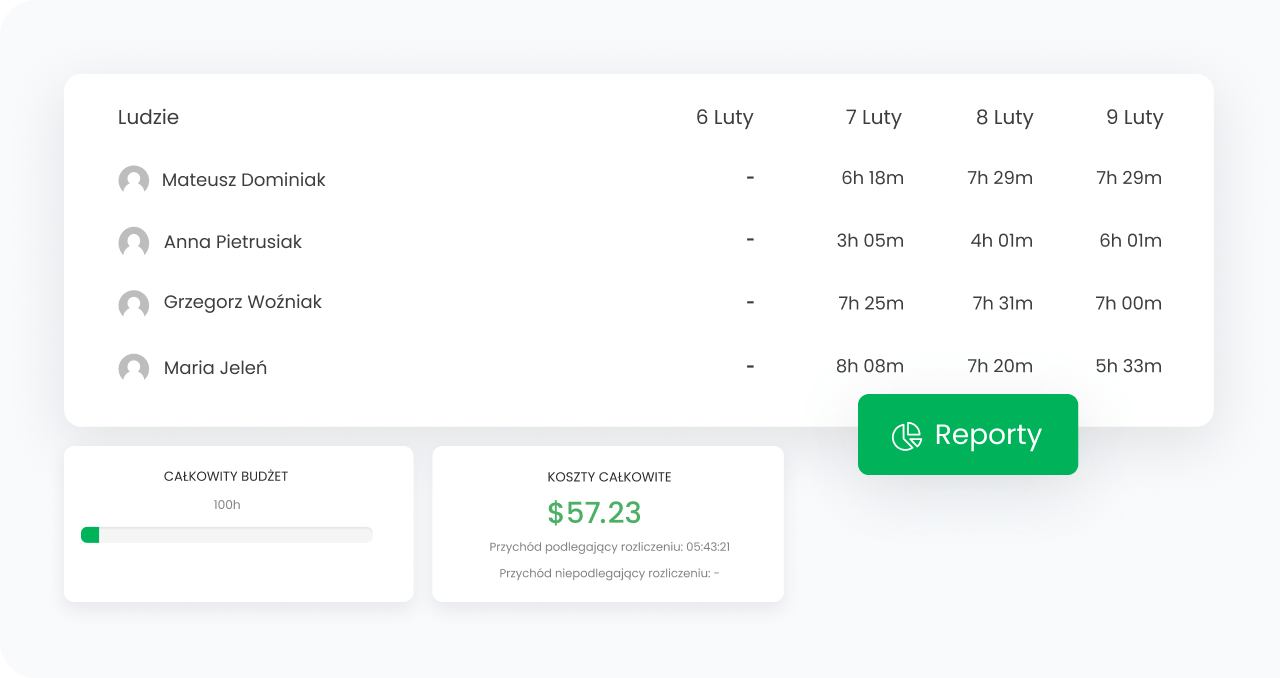Click Anna Pietrusiak's 6h 01m entry
Image resolution: width=1280 pixels, height=678 pixels.
pyautogui.click(x=1131, y=240)
